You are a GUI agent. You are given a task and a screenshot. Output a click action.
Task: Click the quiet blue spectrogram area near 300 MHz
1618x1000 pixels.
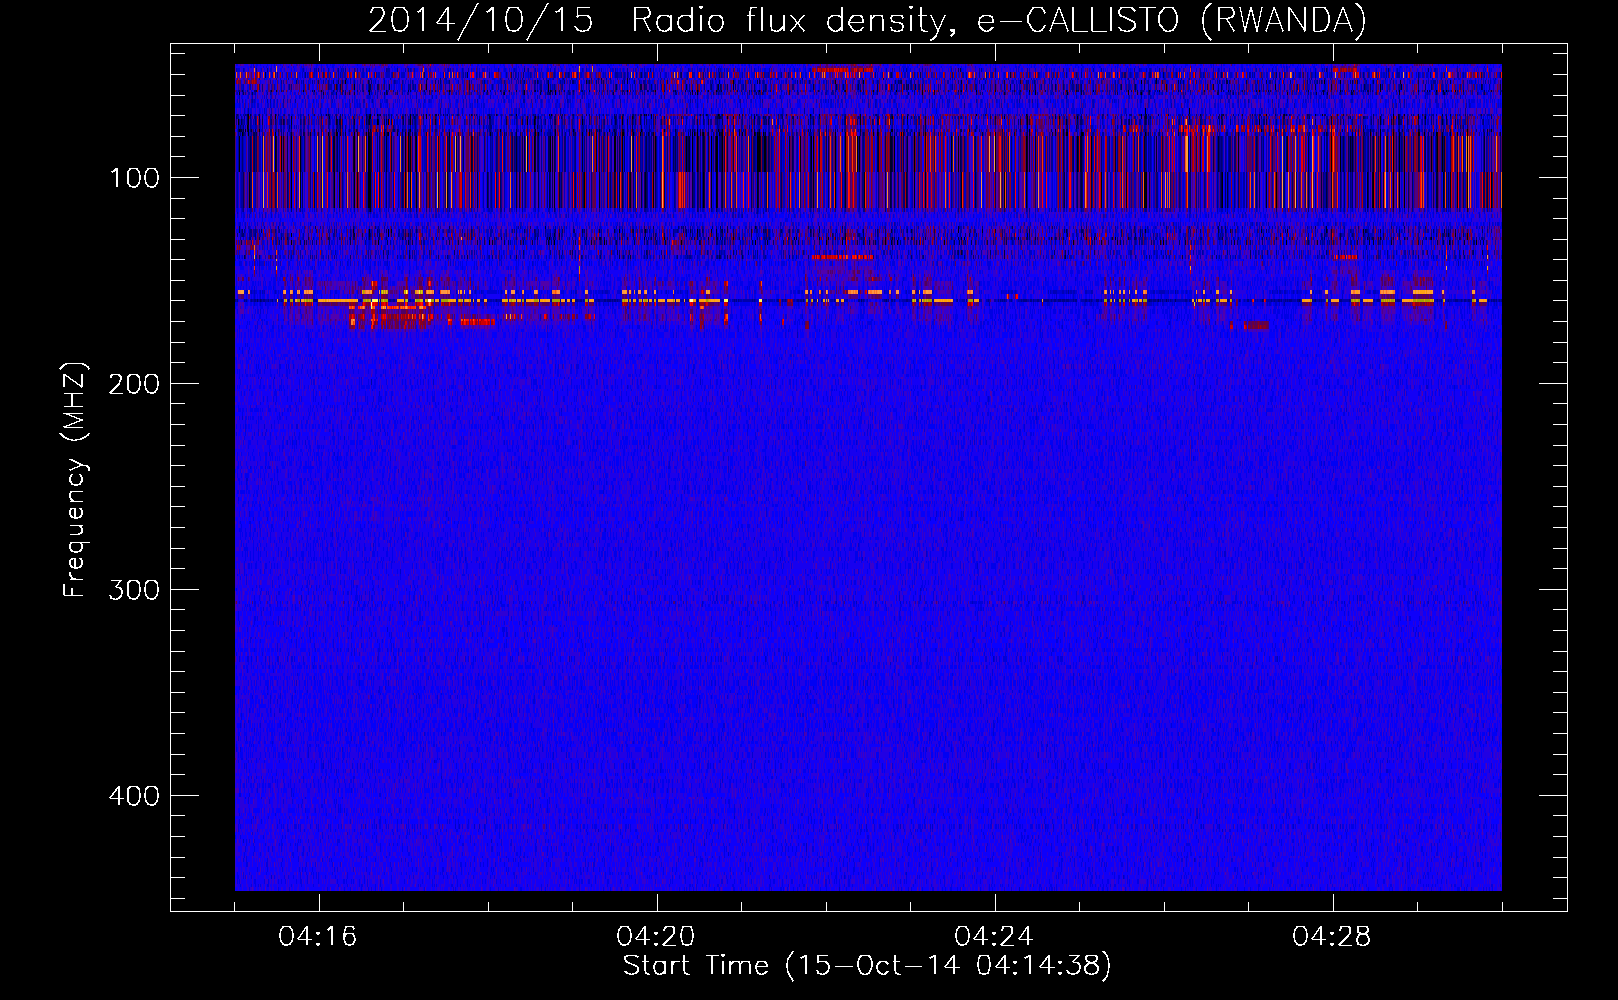pos(867,590)
